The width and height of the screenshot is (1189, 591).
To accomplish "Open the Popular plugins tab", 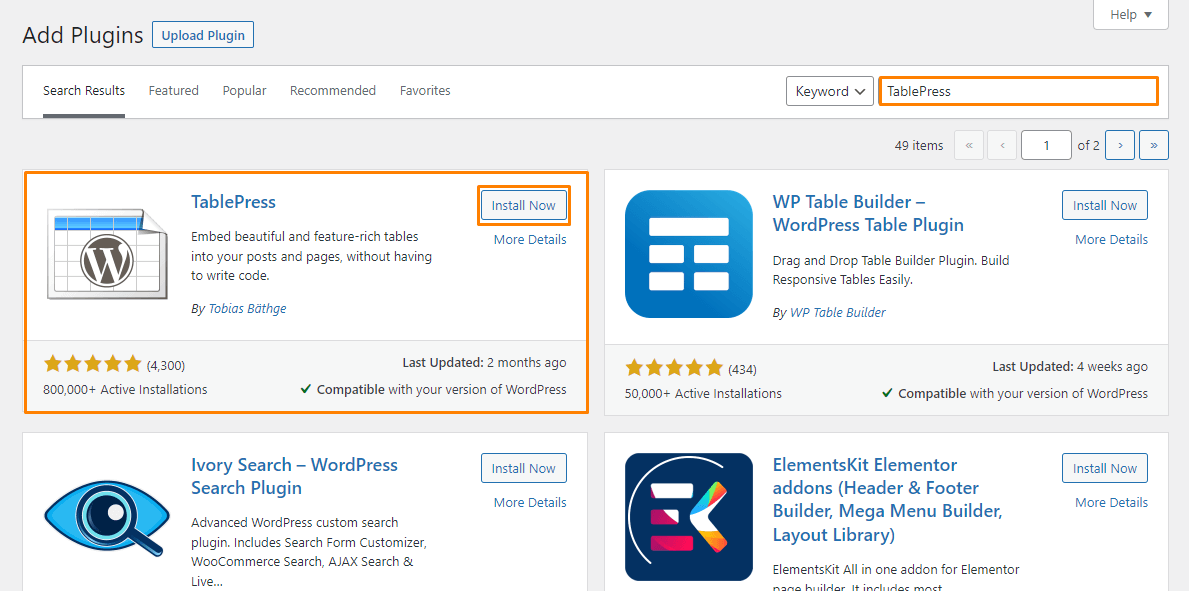I will pyautogui.click(x=244, y=91).
